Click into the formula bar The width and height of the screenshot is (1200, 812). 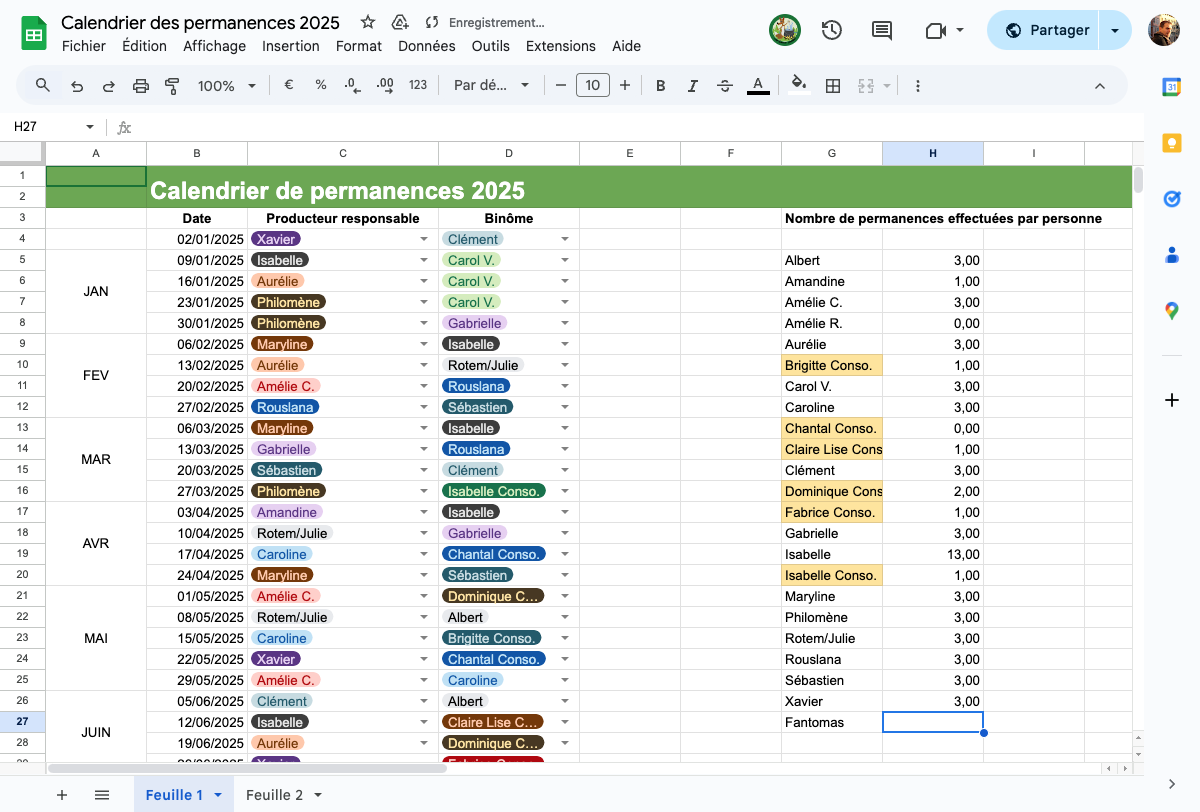point(640,127)
